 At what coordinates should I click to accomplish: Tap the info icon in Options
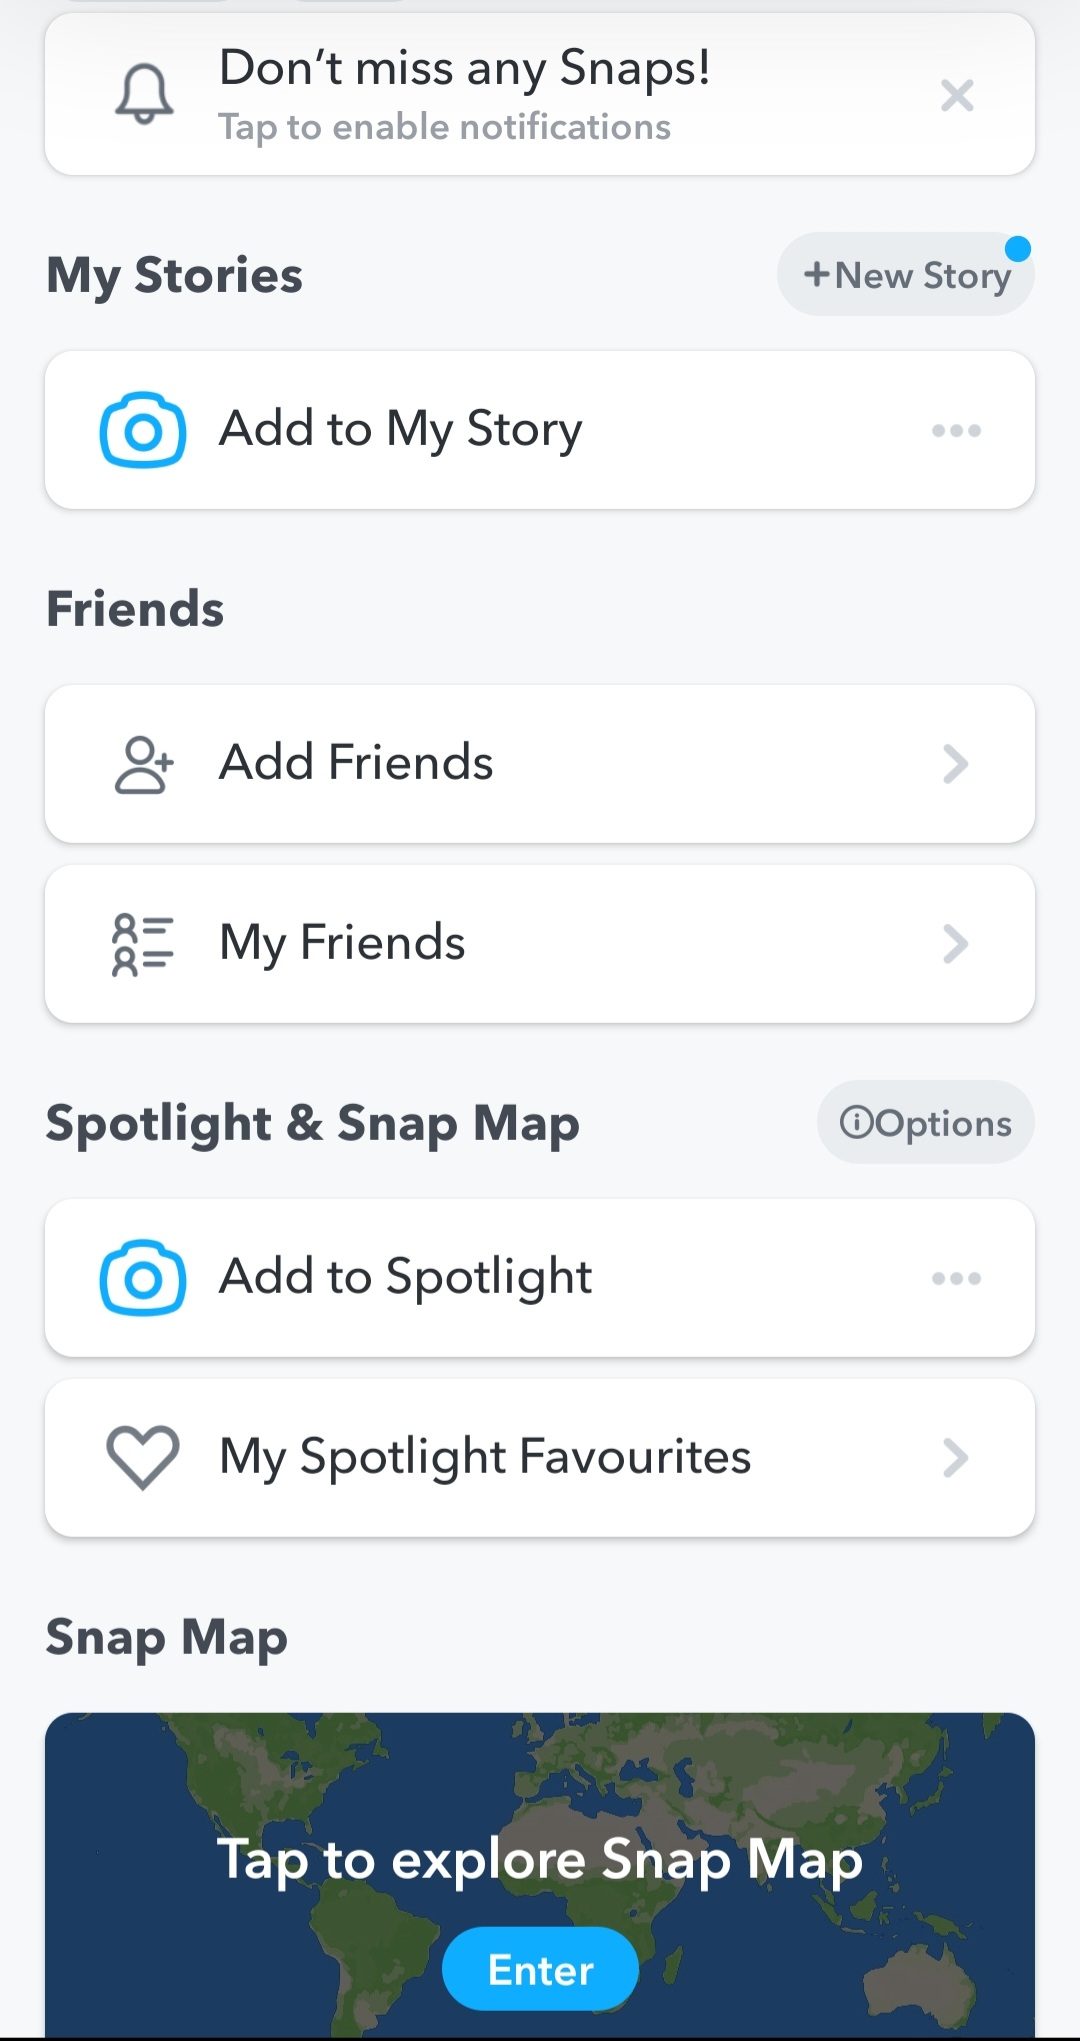coord(856,1123)
